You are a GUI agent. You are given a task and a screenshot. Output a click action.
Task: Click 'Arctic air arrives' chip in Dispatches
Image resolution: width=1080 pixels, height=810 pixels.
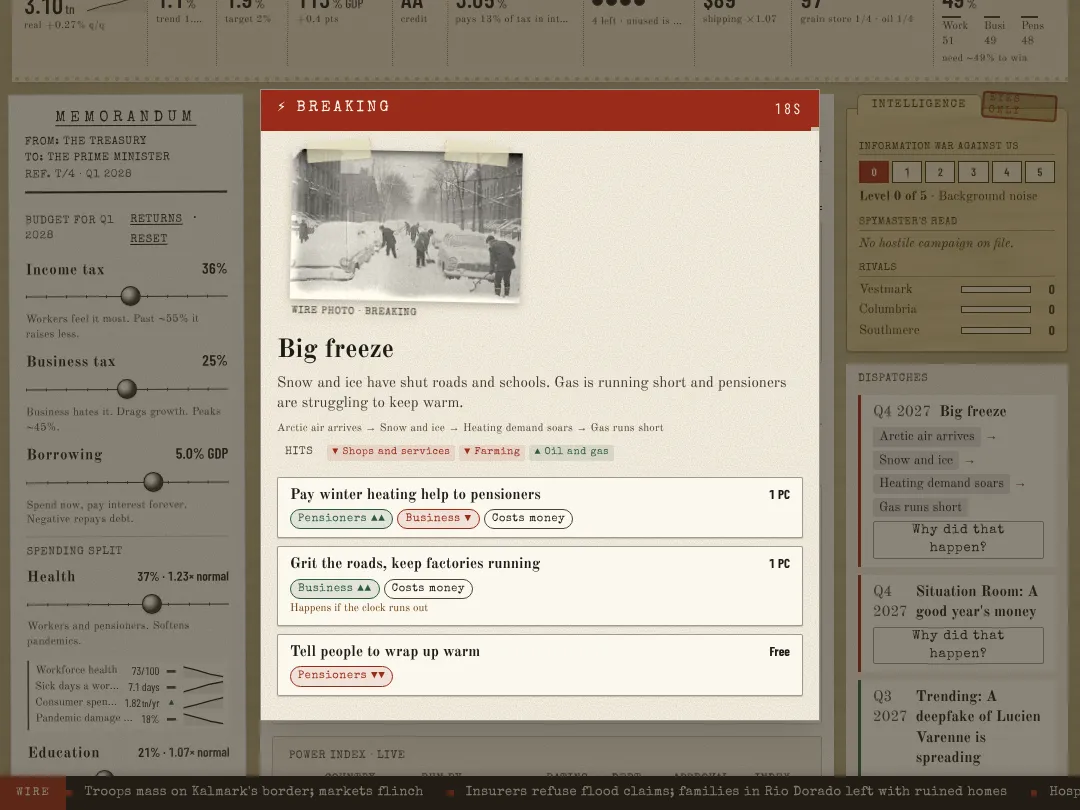926,436
